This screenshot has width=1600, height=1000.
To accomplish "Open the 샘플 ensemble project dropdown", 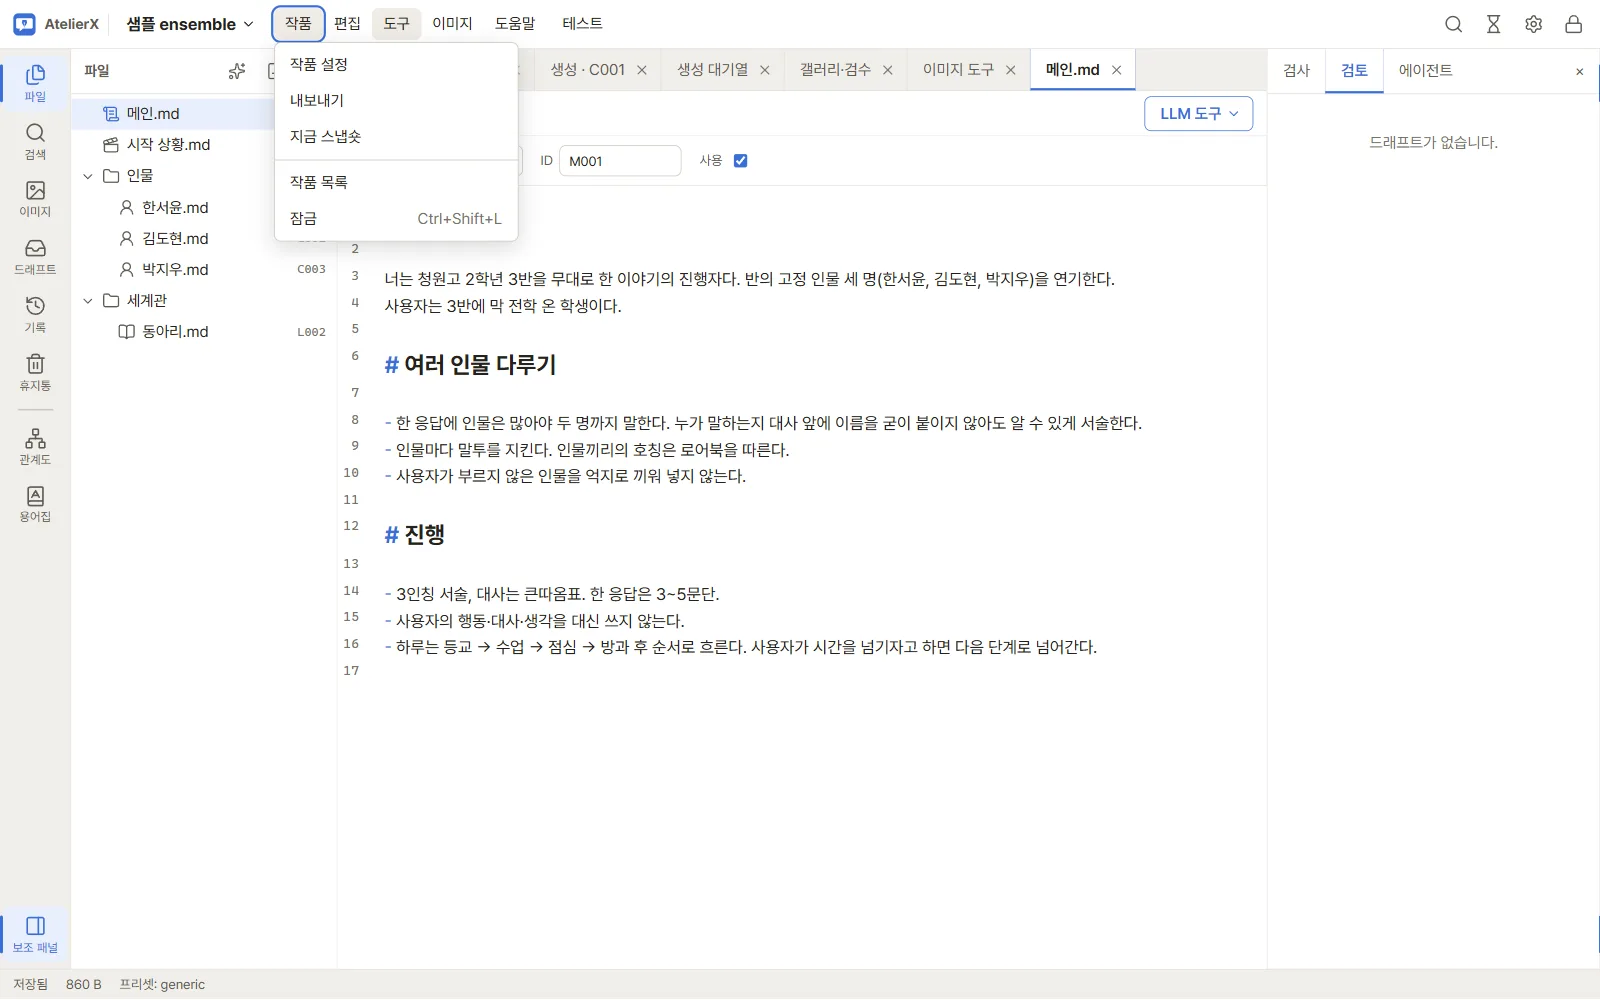I will point(190,24).
